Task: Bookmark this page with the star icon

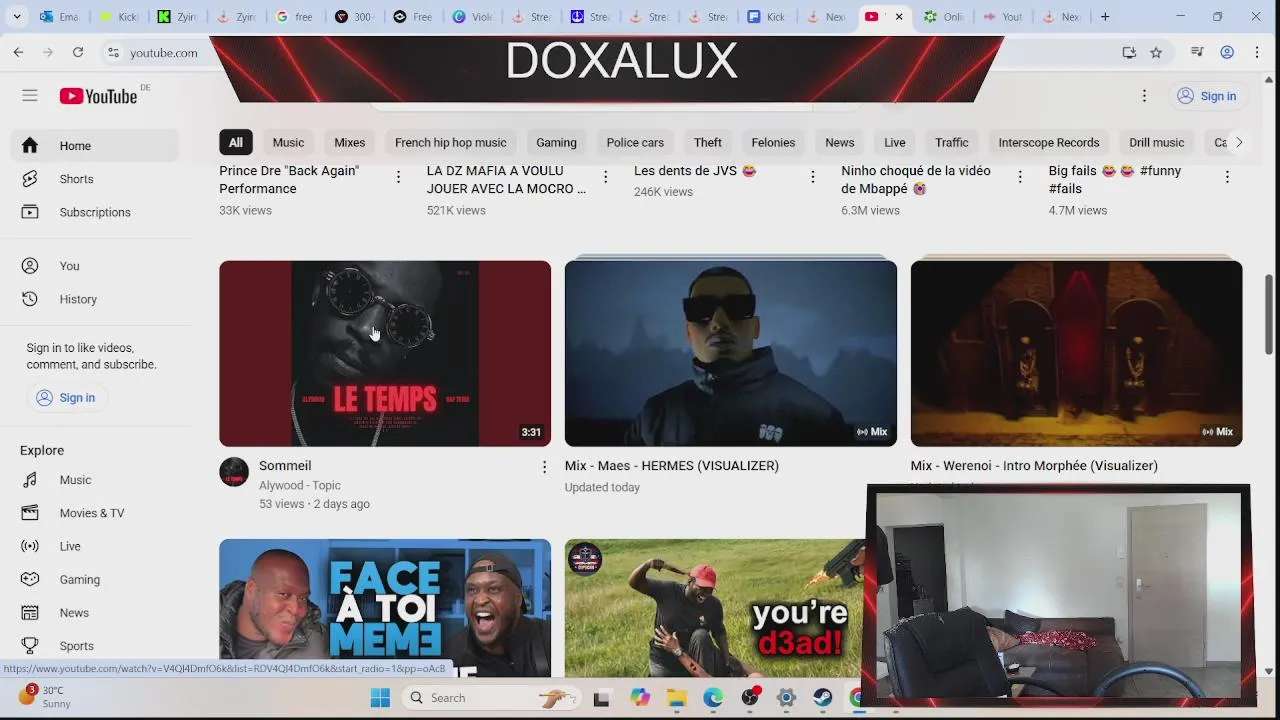Action: [x=1156, y=52]
